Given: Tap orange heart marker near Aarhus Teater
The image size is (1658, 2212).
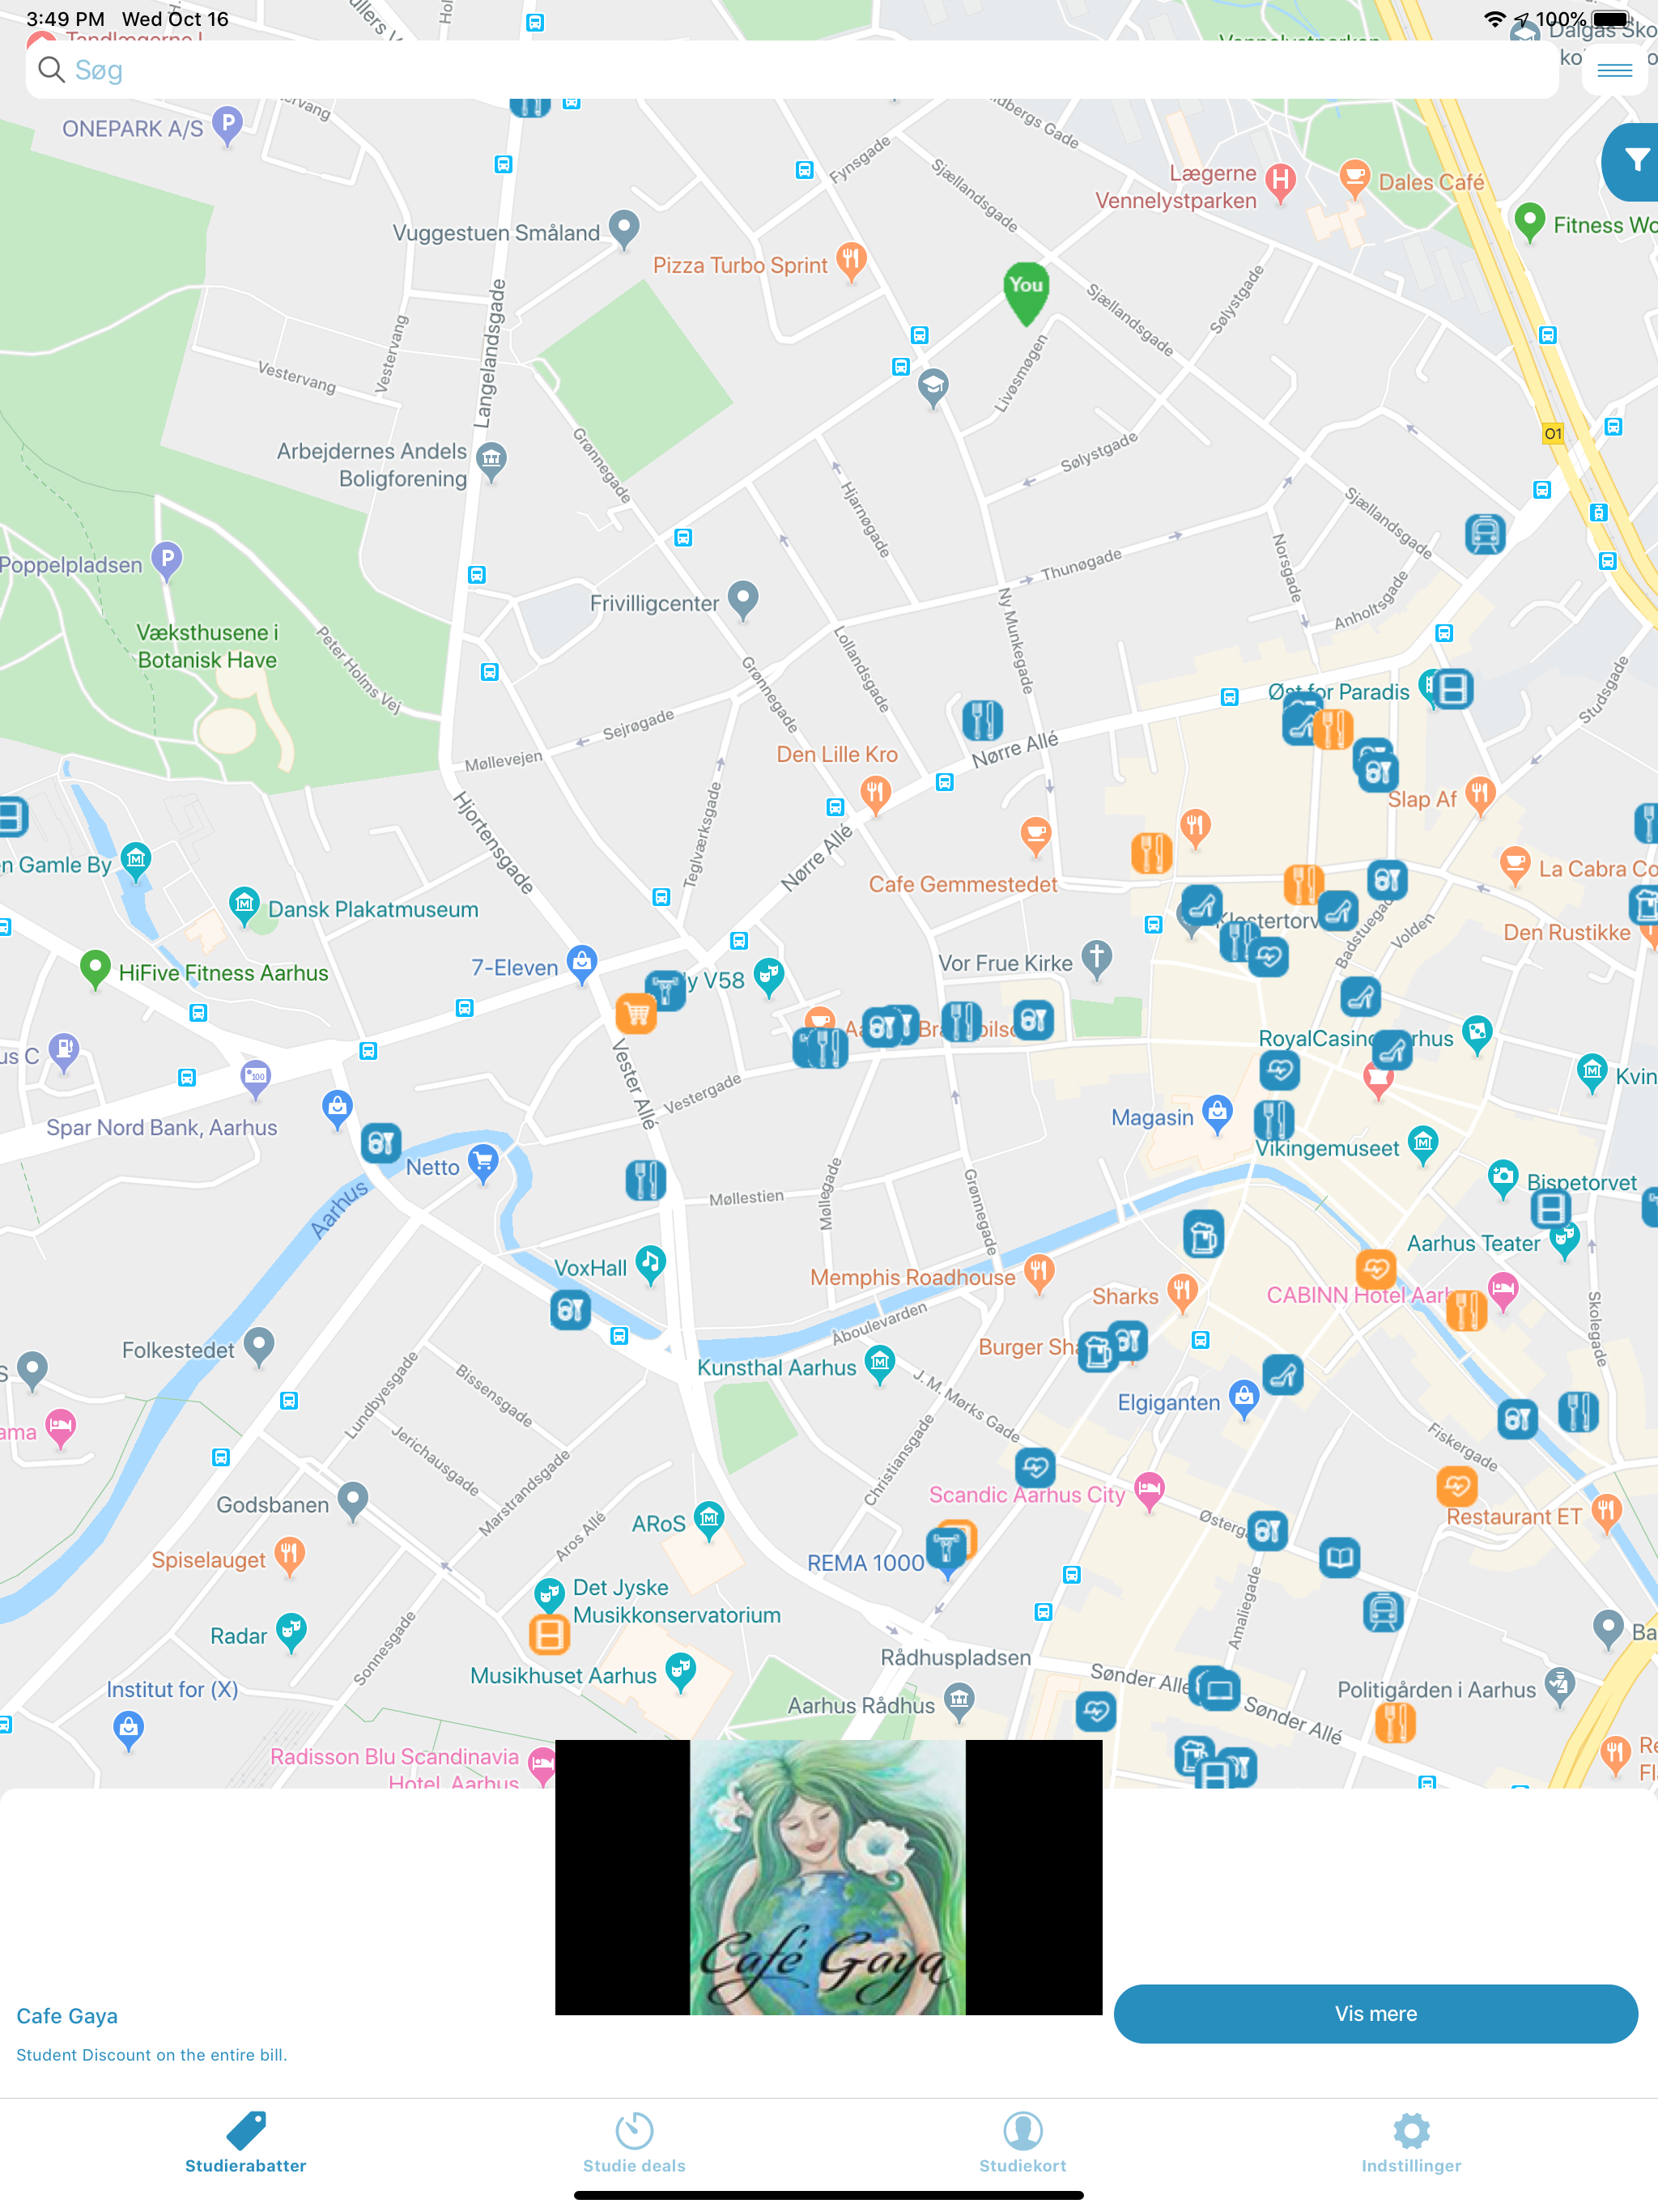Looking at the screenshot, I should click(x=1376, y=1269).
